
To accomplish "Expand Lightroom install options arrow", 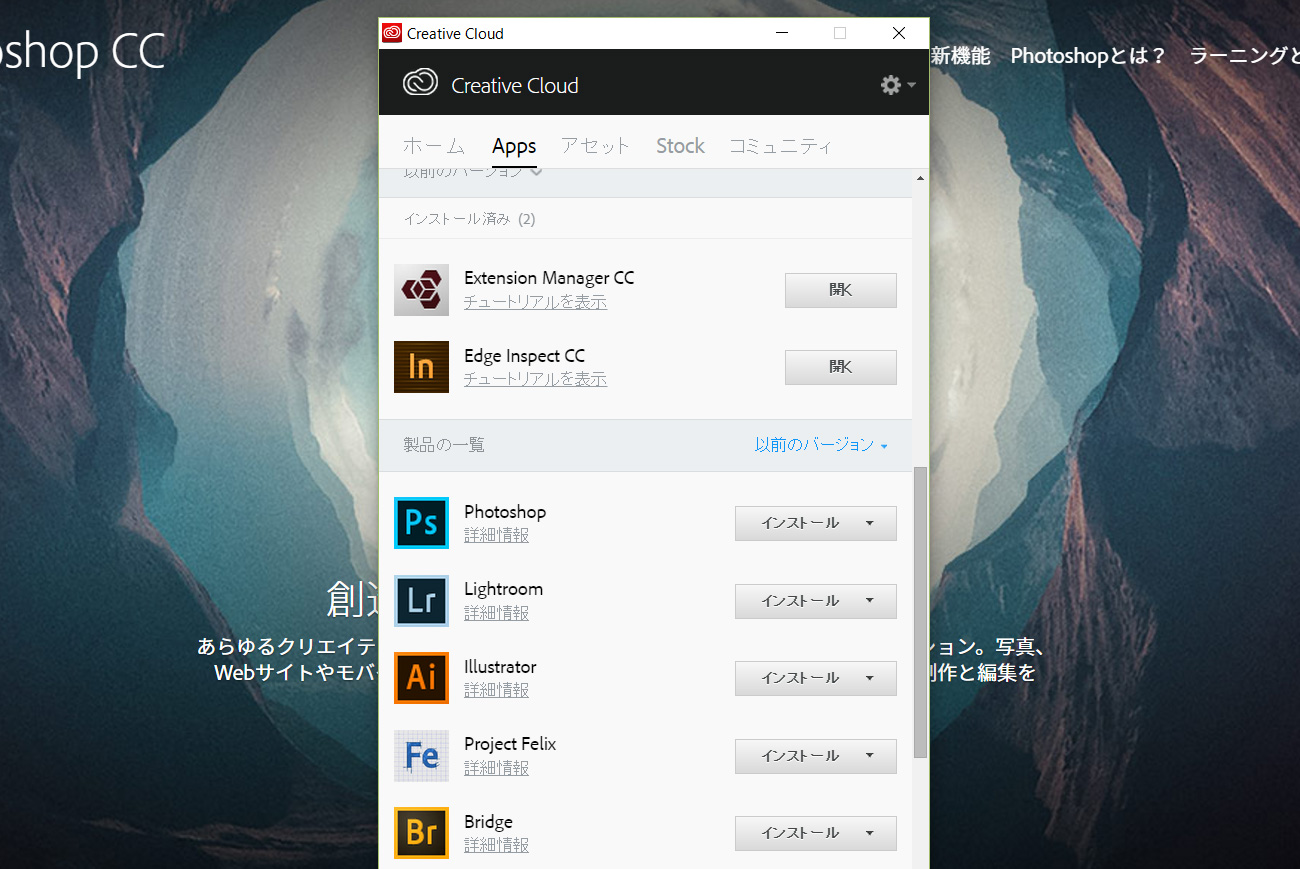I will coord(869,601).
